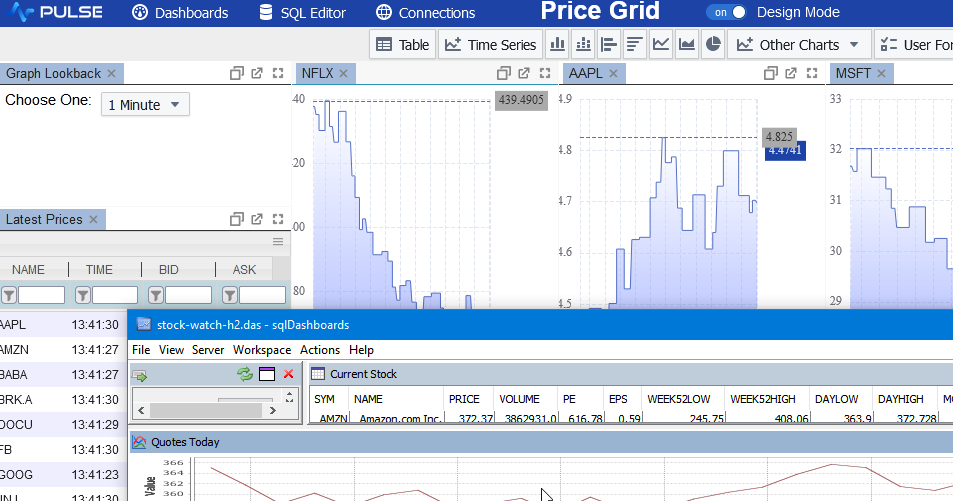
Task: Pop out the NFLX chart panel
Action: pyautogui.click(x=524, y=74)
